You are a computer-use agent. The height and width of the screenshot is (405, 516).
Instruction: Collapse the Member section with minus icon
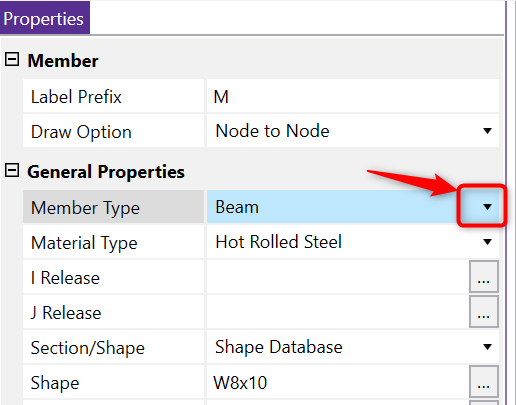point(12,60)
